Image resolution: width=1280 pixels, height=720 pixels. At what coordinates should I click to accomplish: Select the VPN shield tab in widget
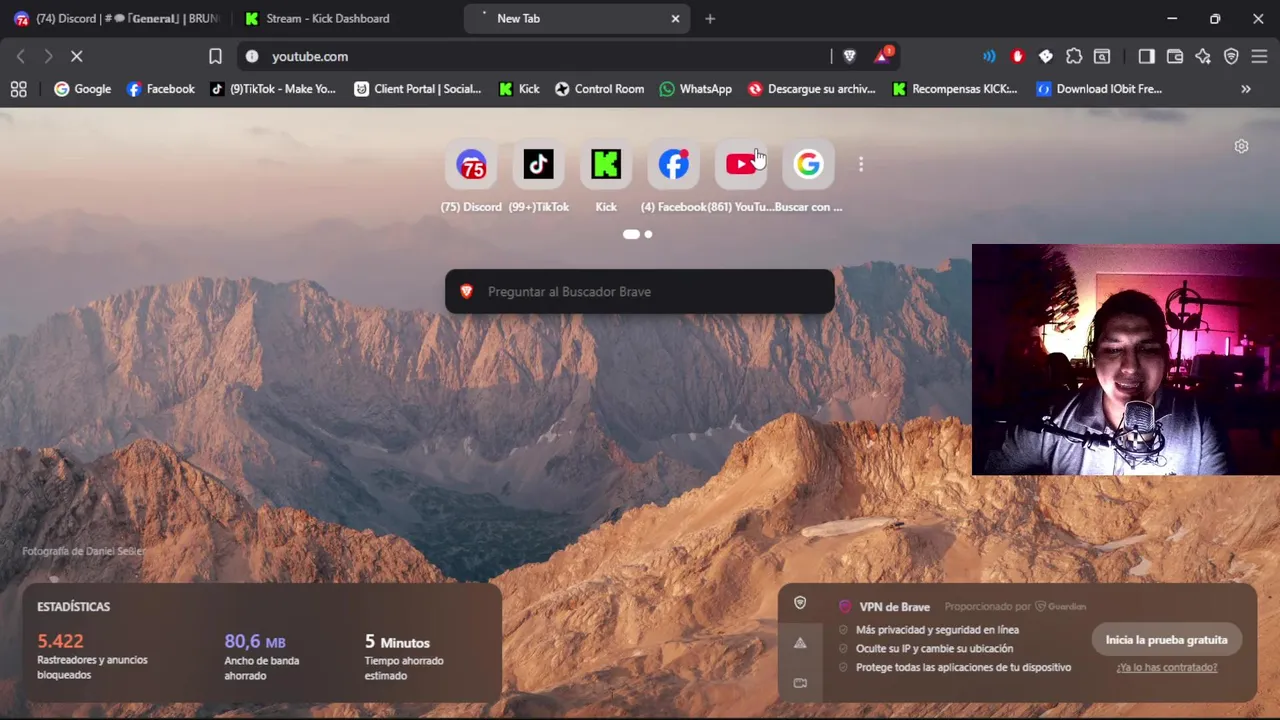coord(800,603)
